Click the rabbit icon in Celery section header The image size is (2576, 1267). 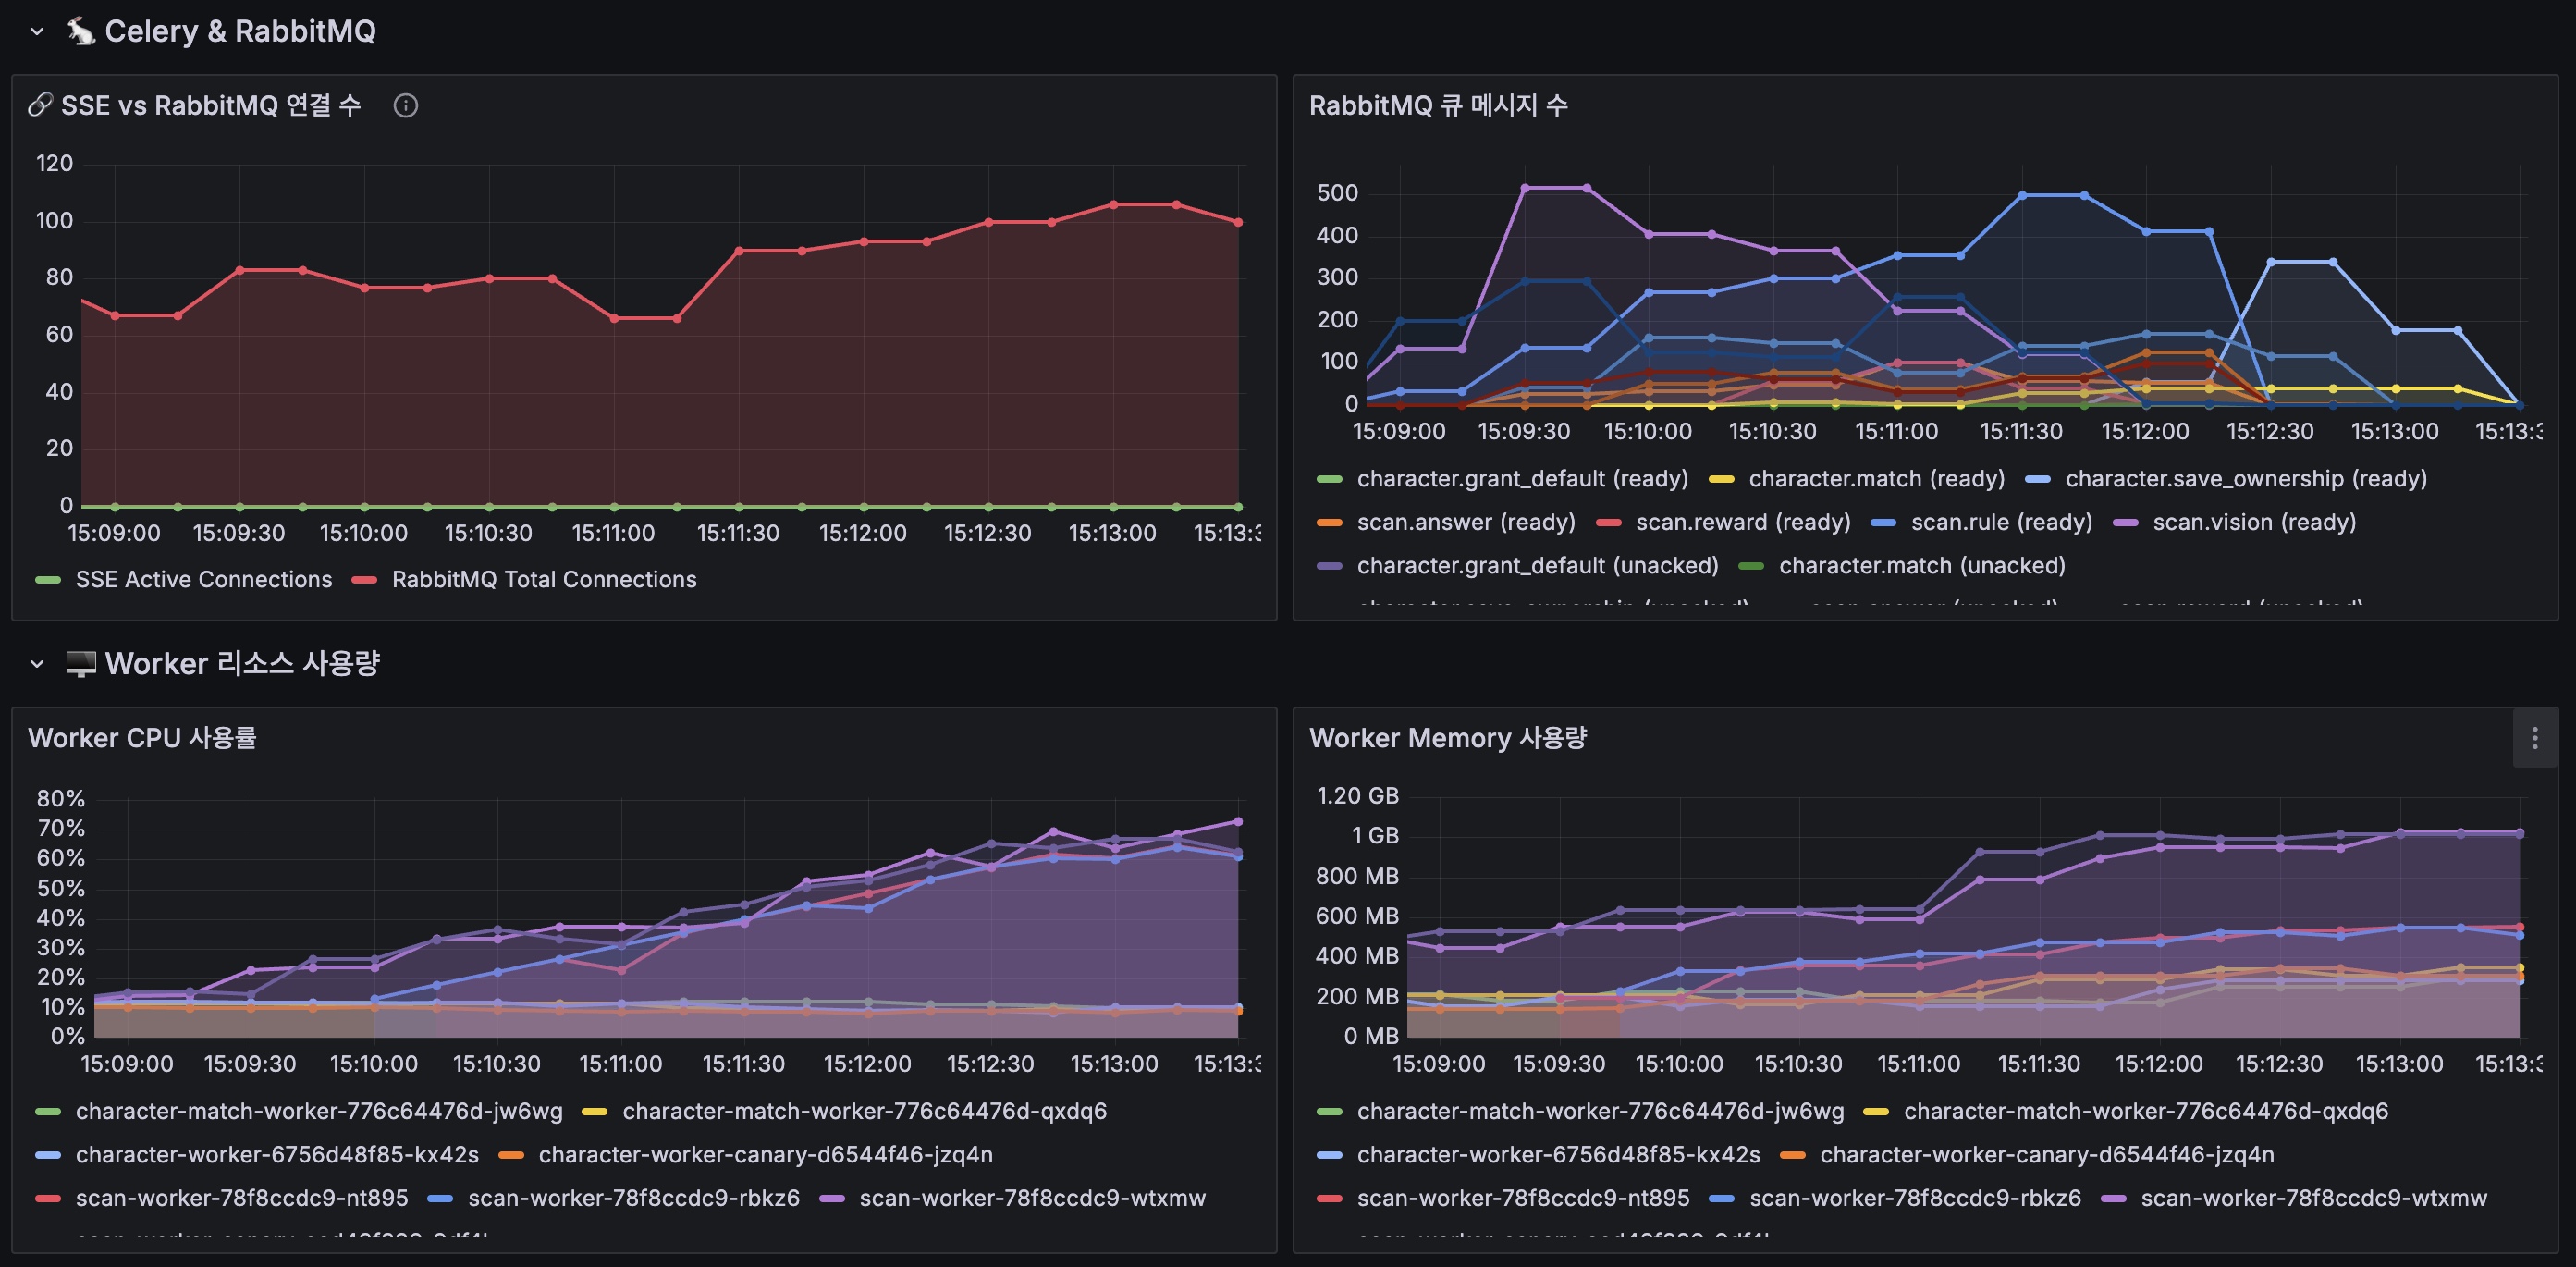[x=81, y=31]
